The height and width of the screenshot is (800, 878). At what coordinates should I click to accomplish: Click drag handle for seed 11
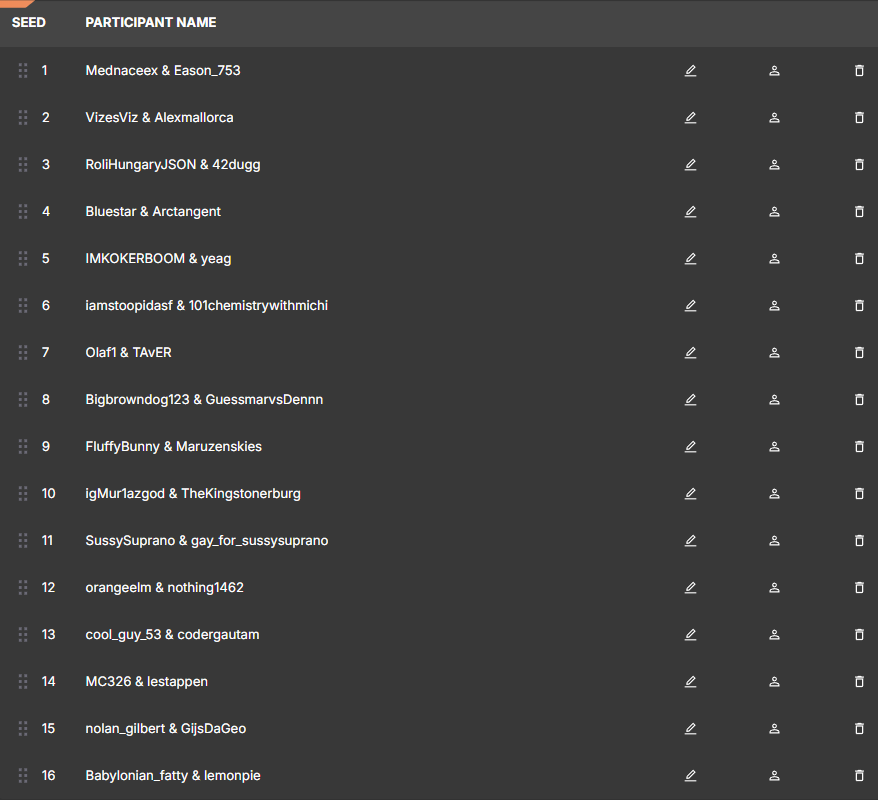point(23,541)
